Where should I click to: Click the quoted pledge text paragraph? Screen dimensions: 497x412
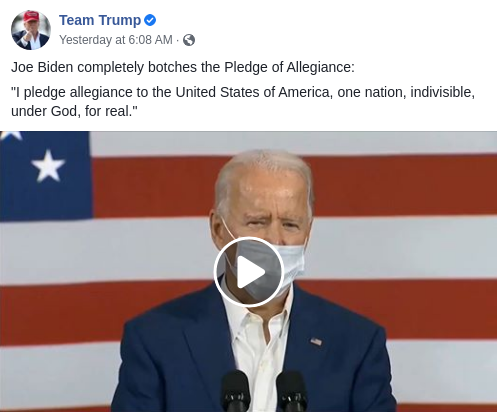243,102
